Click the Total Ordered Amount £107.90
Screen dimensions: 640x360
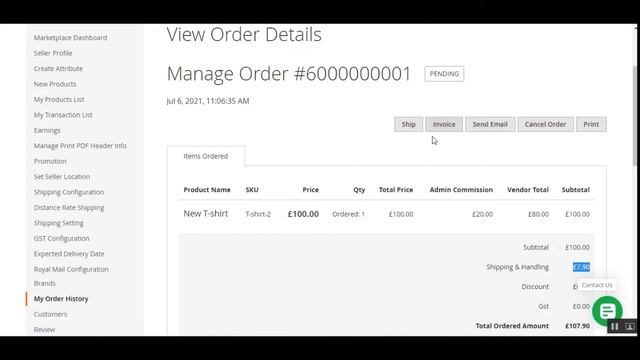578,326
